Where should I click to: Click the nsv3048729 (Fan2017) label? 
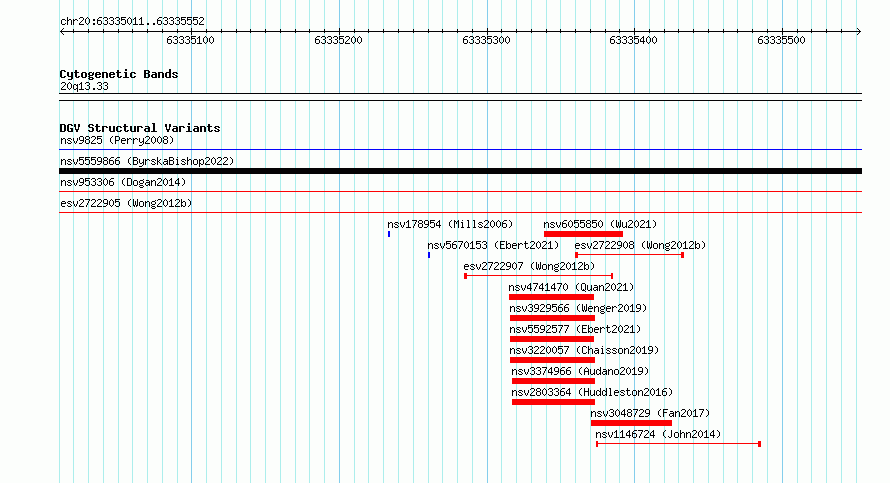point(650,413)
